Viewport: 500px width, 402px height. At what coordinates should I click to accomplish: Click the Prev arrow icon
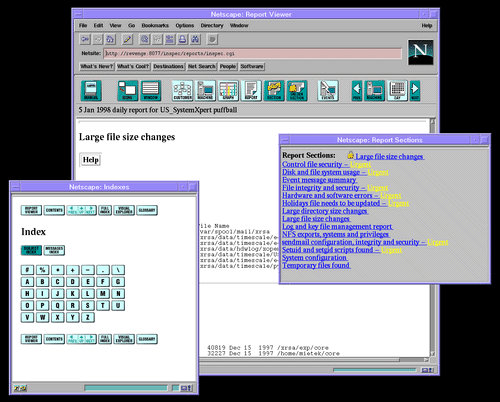(x=357, y=90)
